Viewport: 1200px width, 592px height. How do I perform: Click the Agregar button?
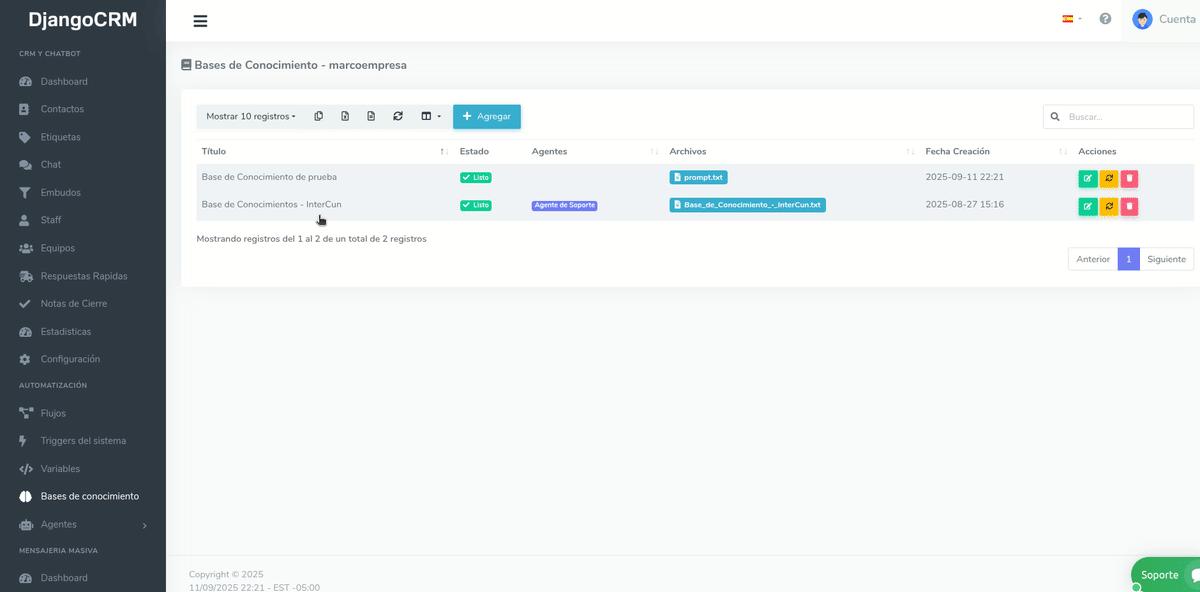click(487, 117)
